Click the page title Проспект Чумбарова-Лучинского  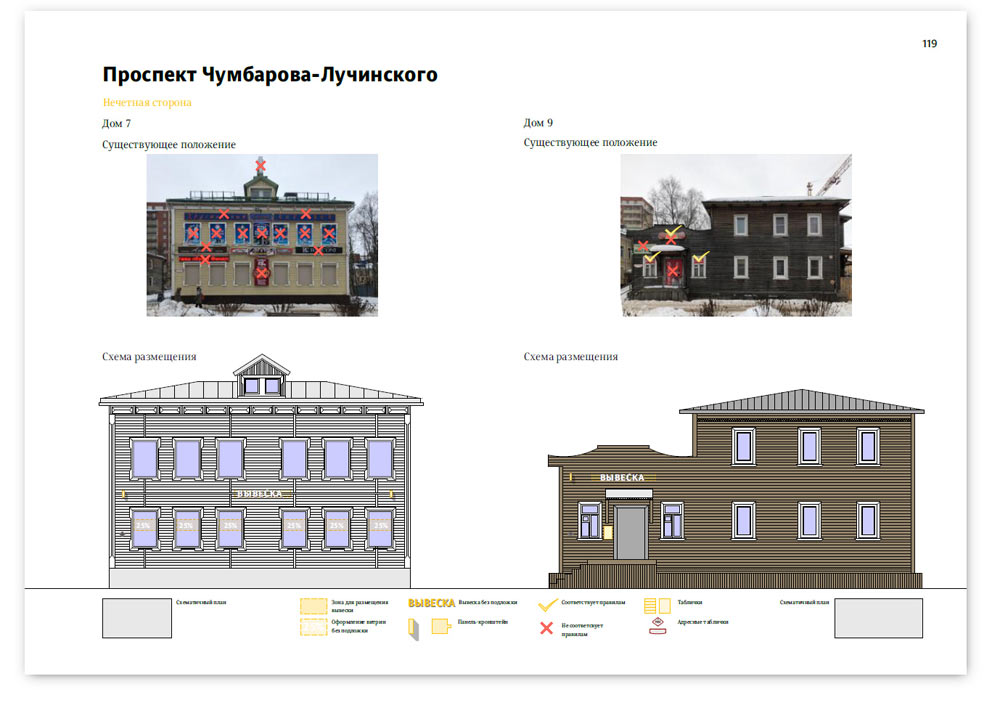[270, 75]
